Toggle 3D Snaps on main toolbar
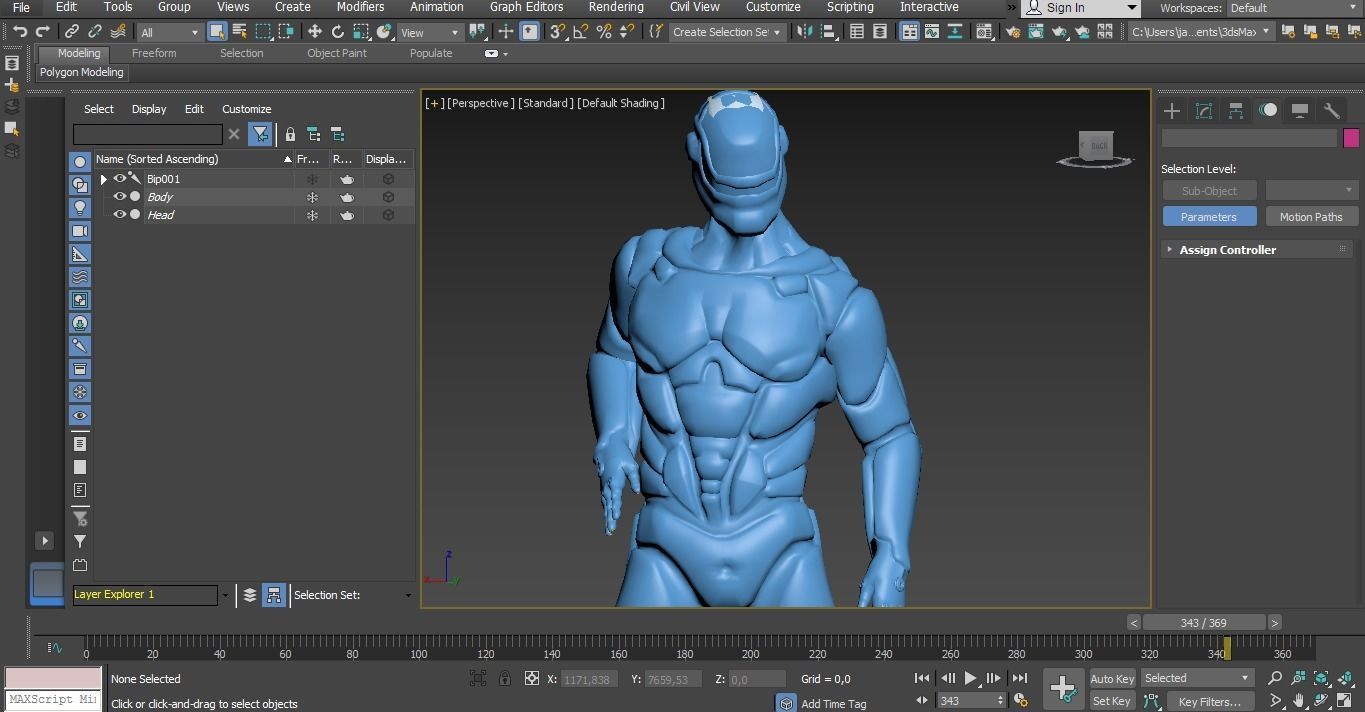The width and height of the screenshot is (1365, 712). coord(558,32)
